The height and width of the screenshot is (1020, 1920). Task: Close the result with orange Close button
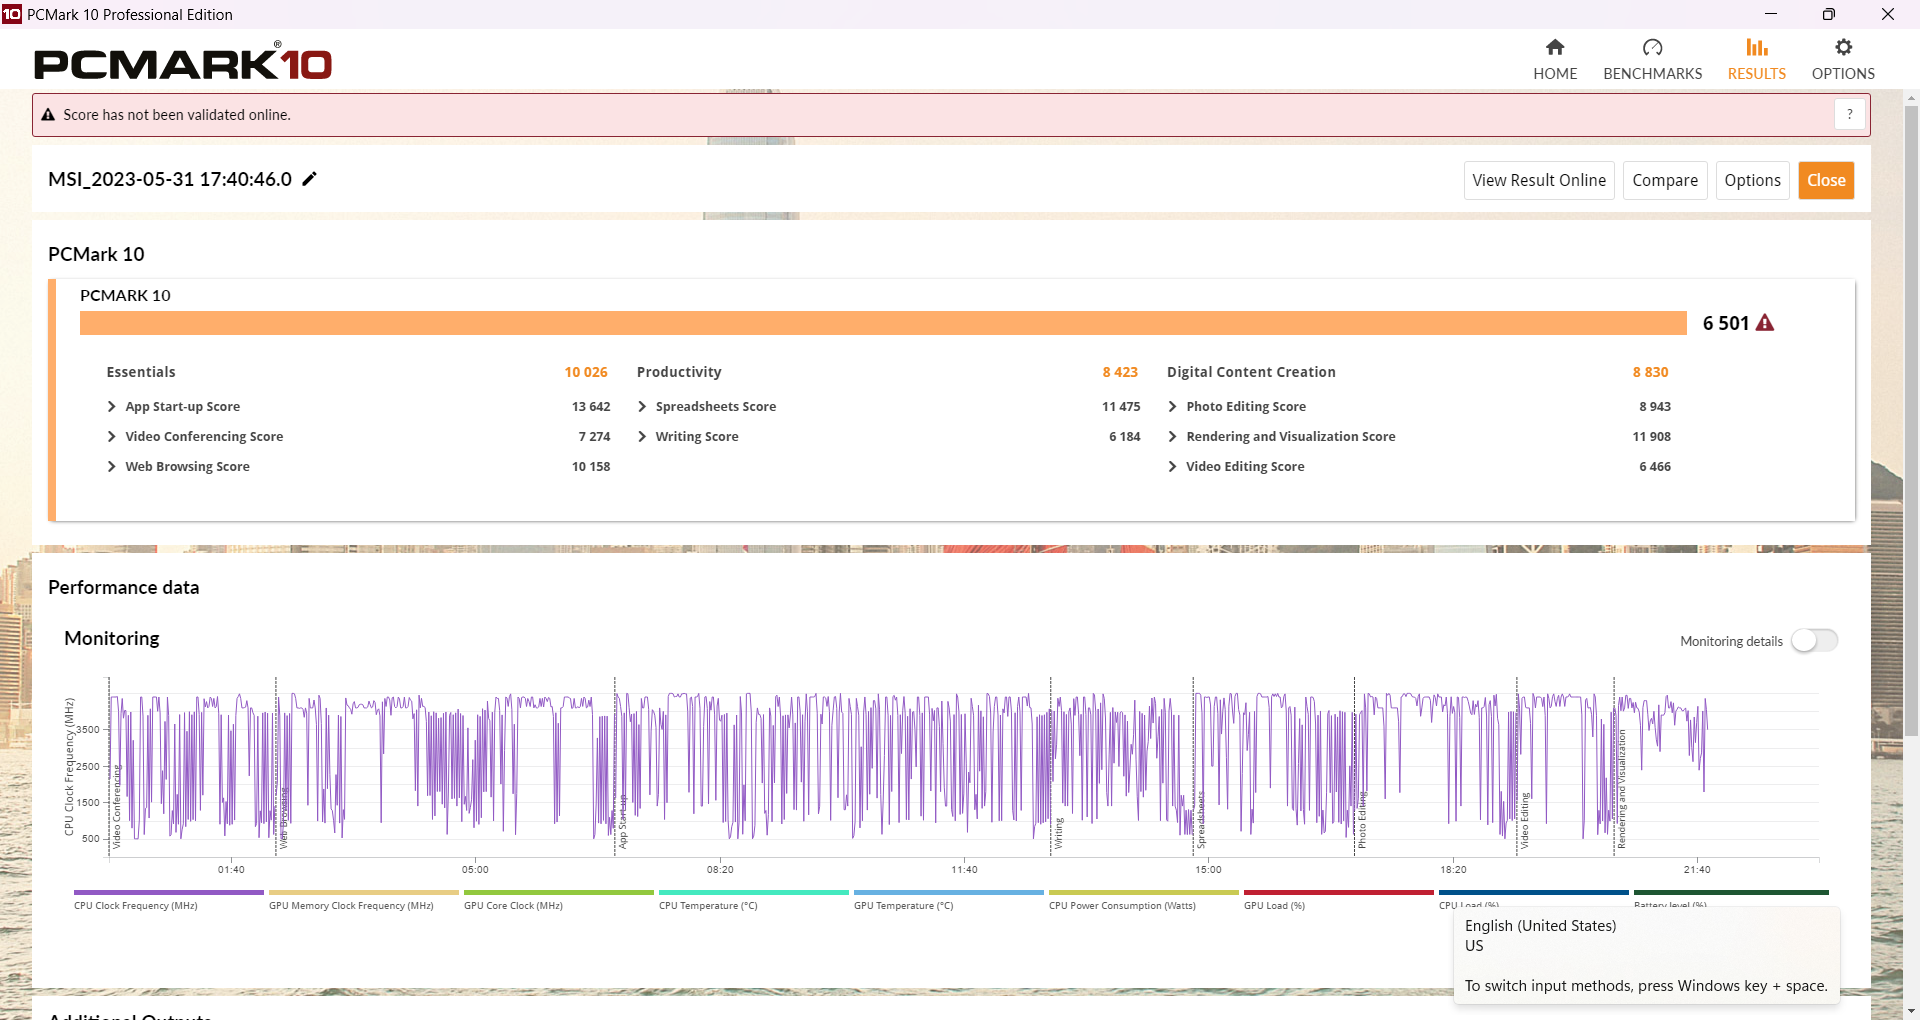point(1826,180)
